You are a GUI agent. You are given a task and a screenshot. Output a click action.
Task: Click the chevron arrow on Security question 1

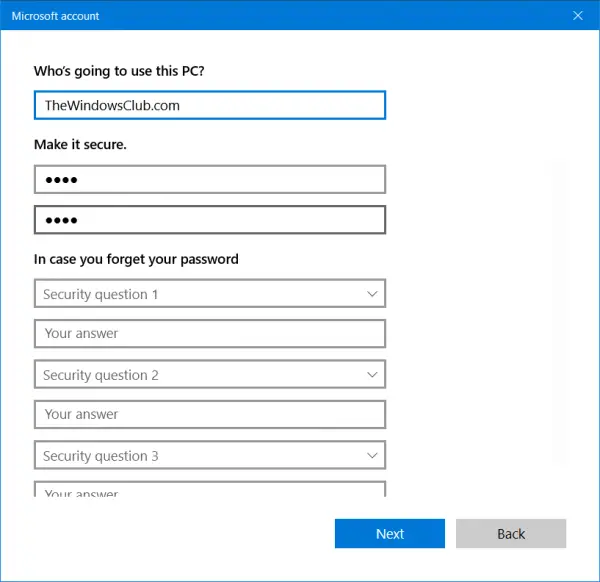click(372, 294)
